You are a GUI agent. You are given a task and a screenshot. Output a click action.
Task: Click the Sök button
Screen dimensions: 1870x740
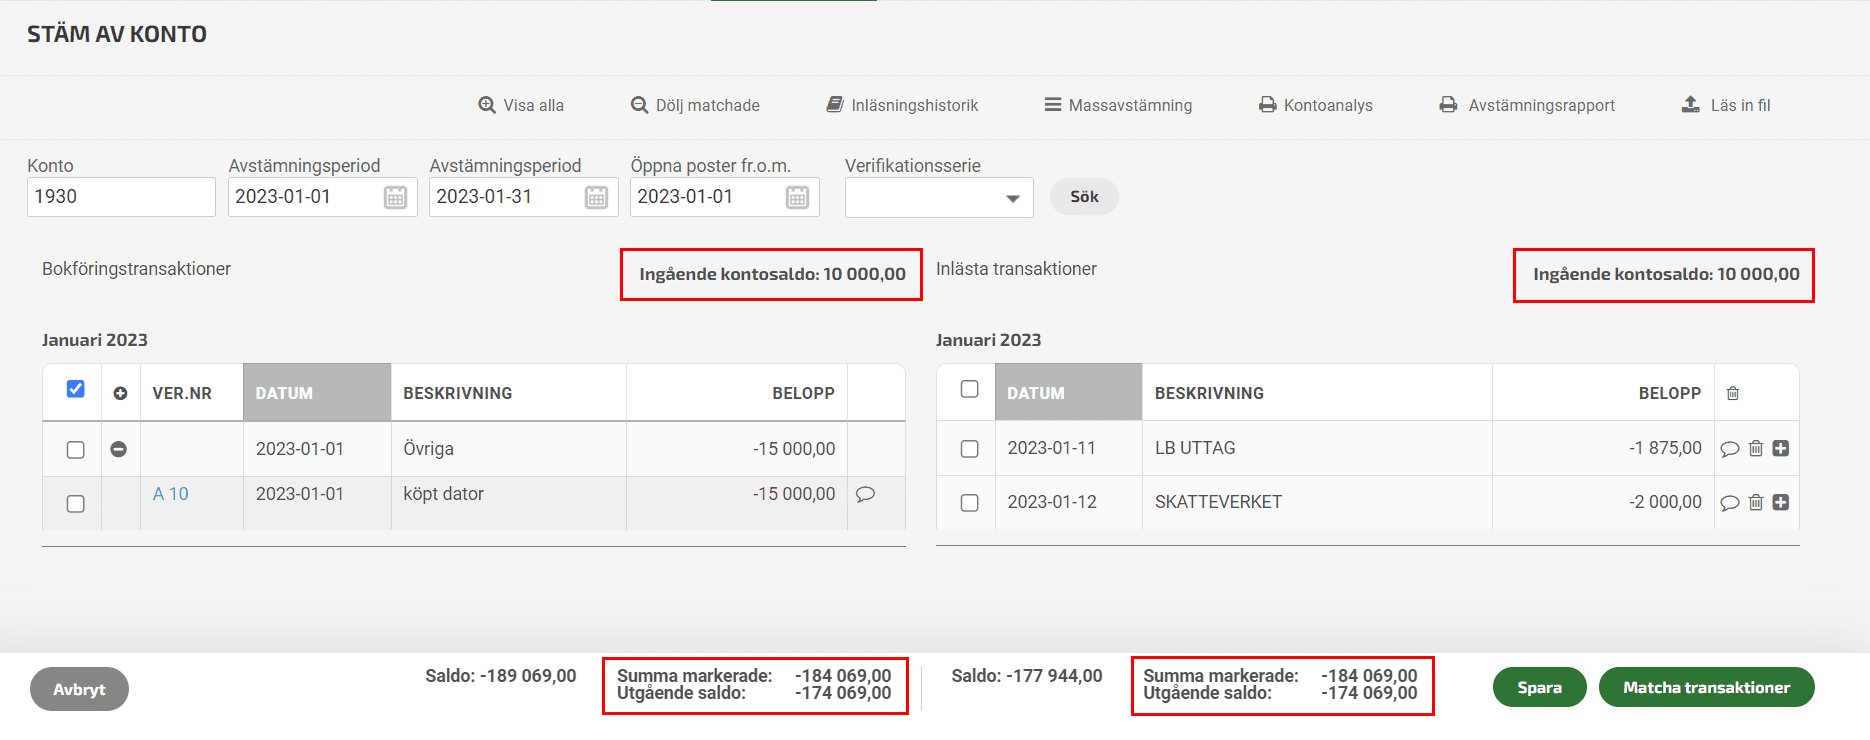coord(1084,197)
